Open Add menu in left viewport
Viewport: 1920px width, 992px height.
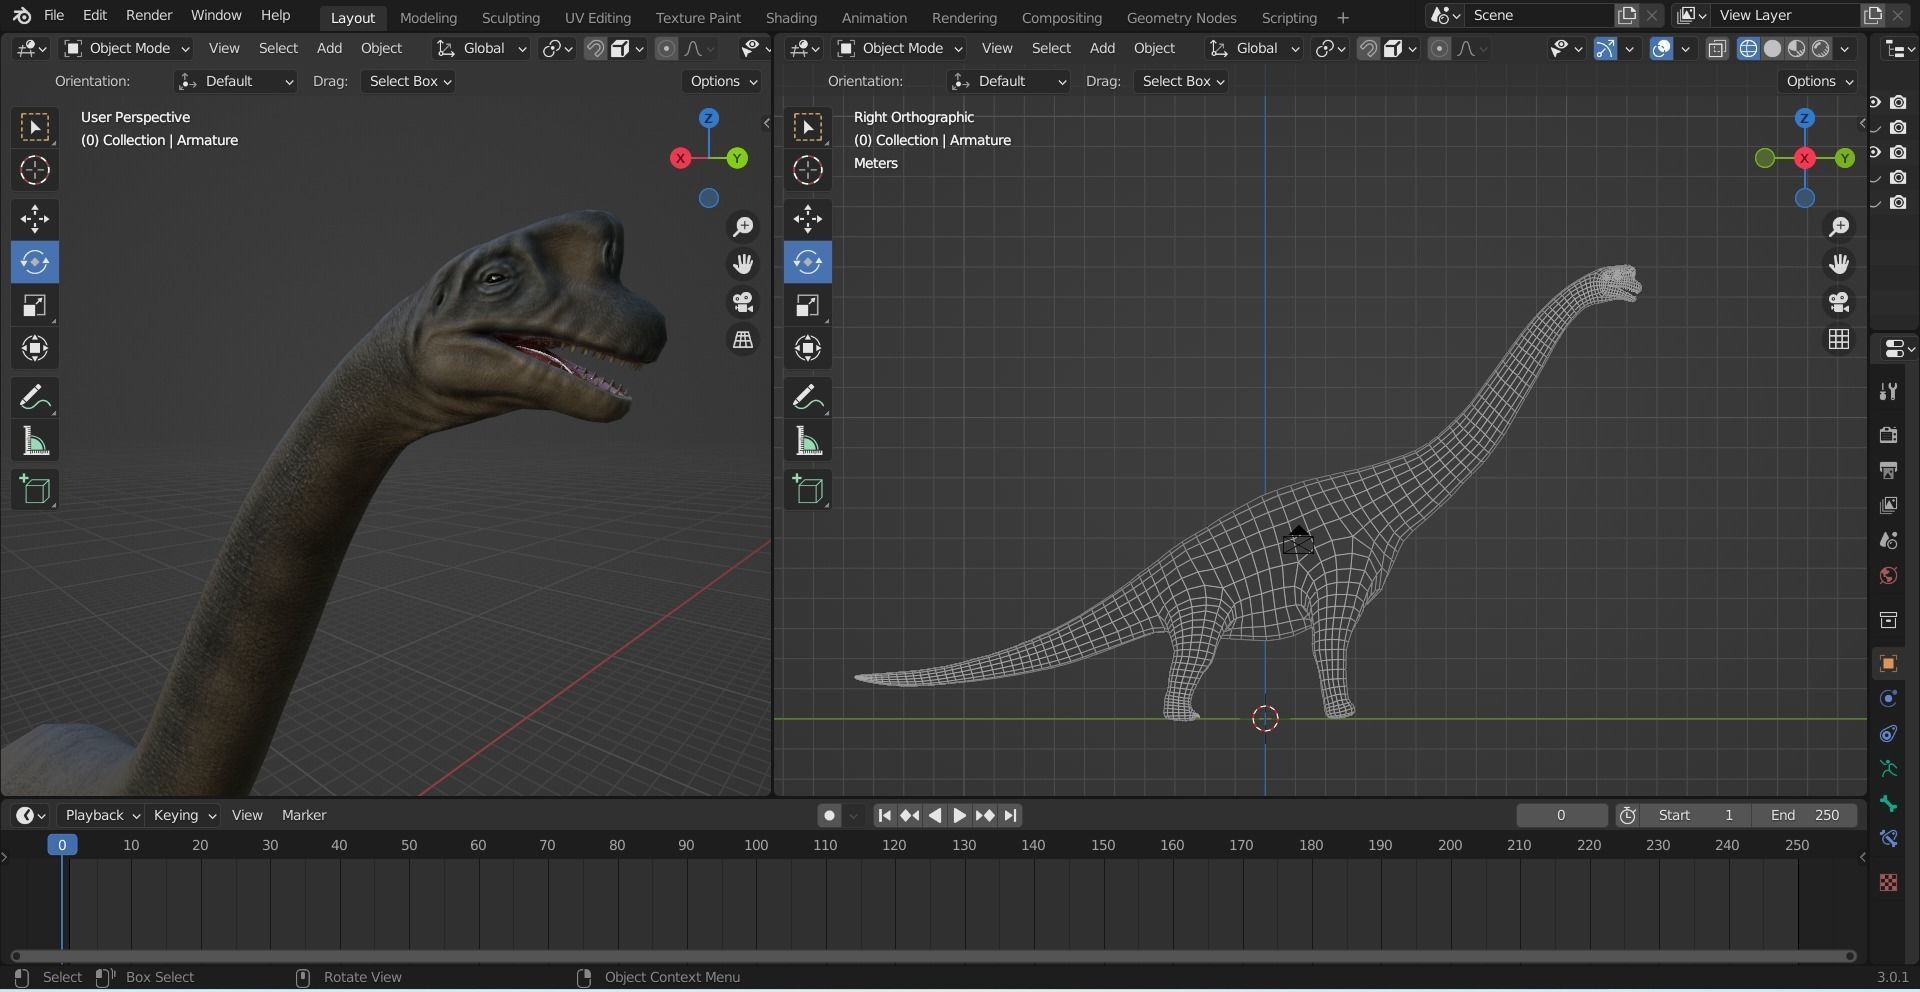point(329,48)
